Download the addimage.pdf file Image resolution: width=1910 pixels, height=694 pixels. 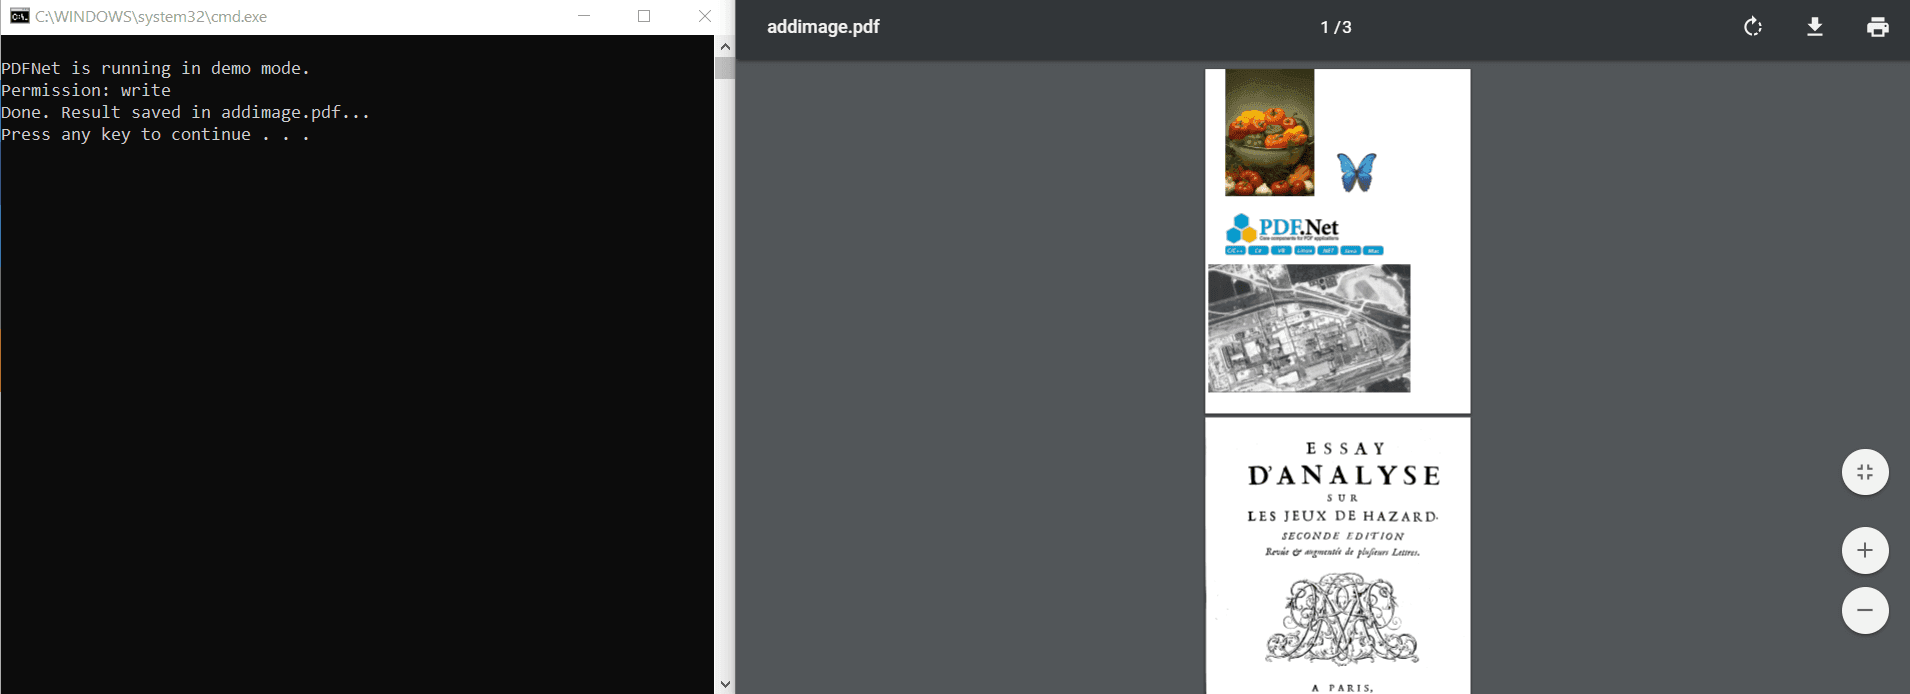pos(1815,27)
